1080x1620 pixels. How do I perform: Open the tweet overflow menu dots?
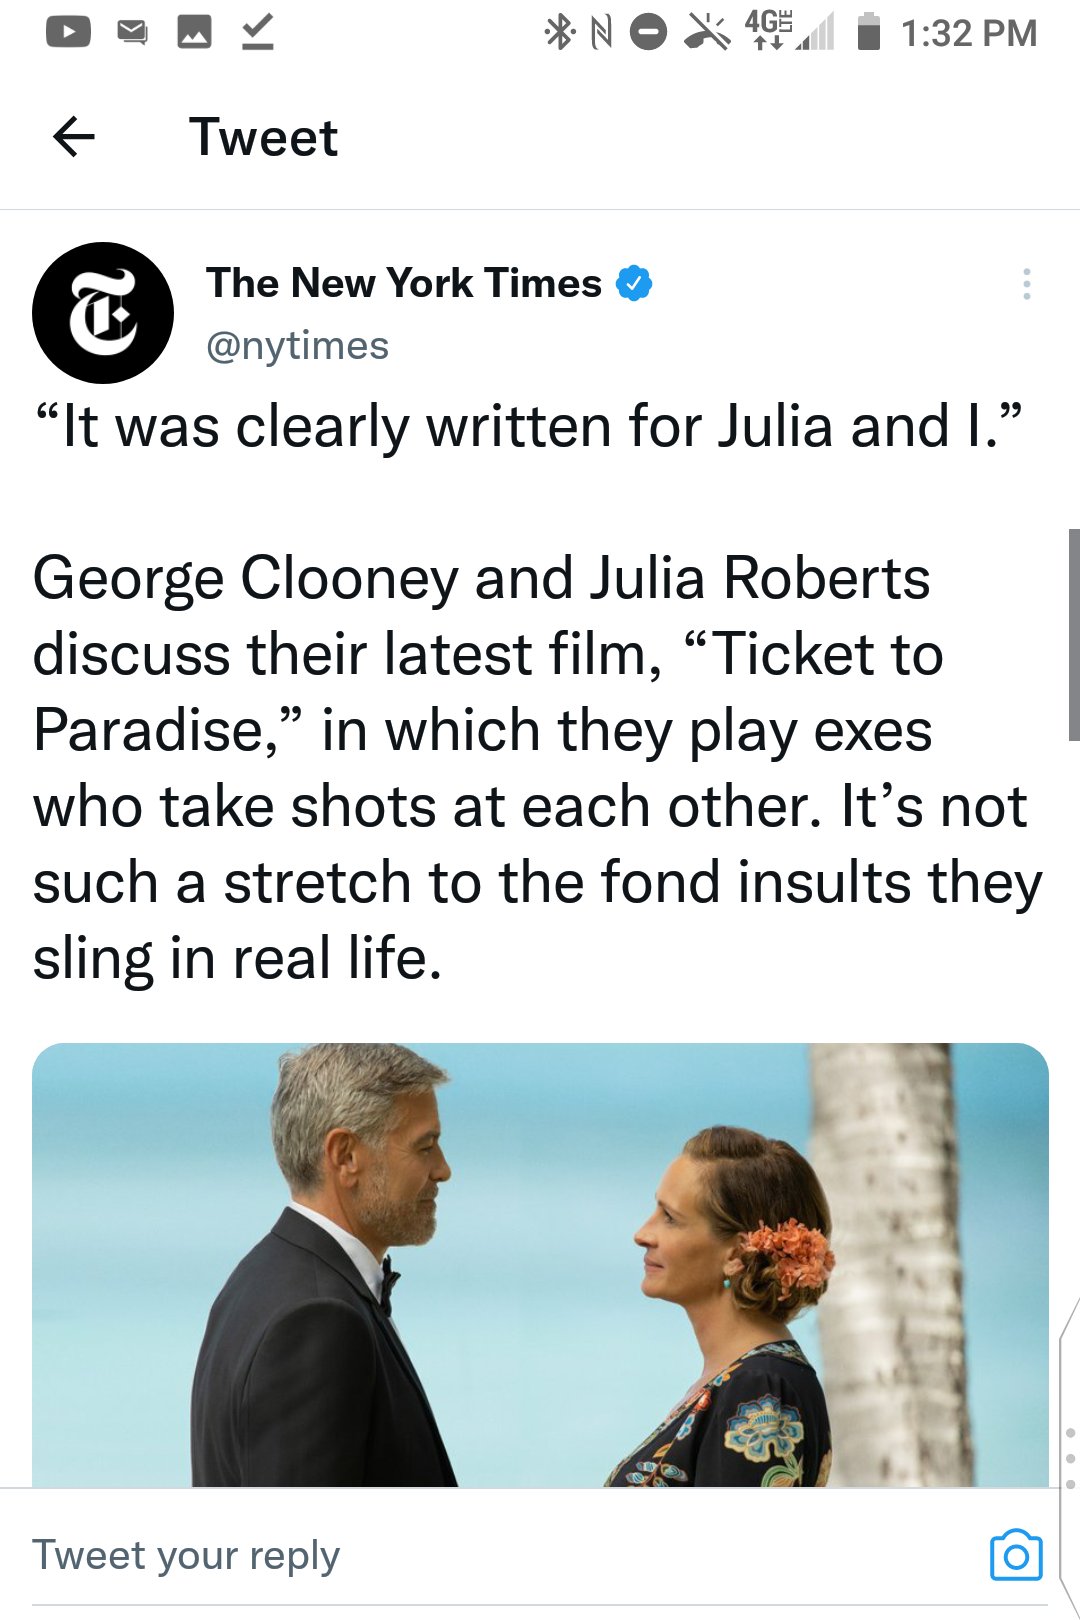1026,284
